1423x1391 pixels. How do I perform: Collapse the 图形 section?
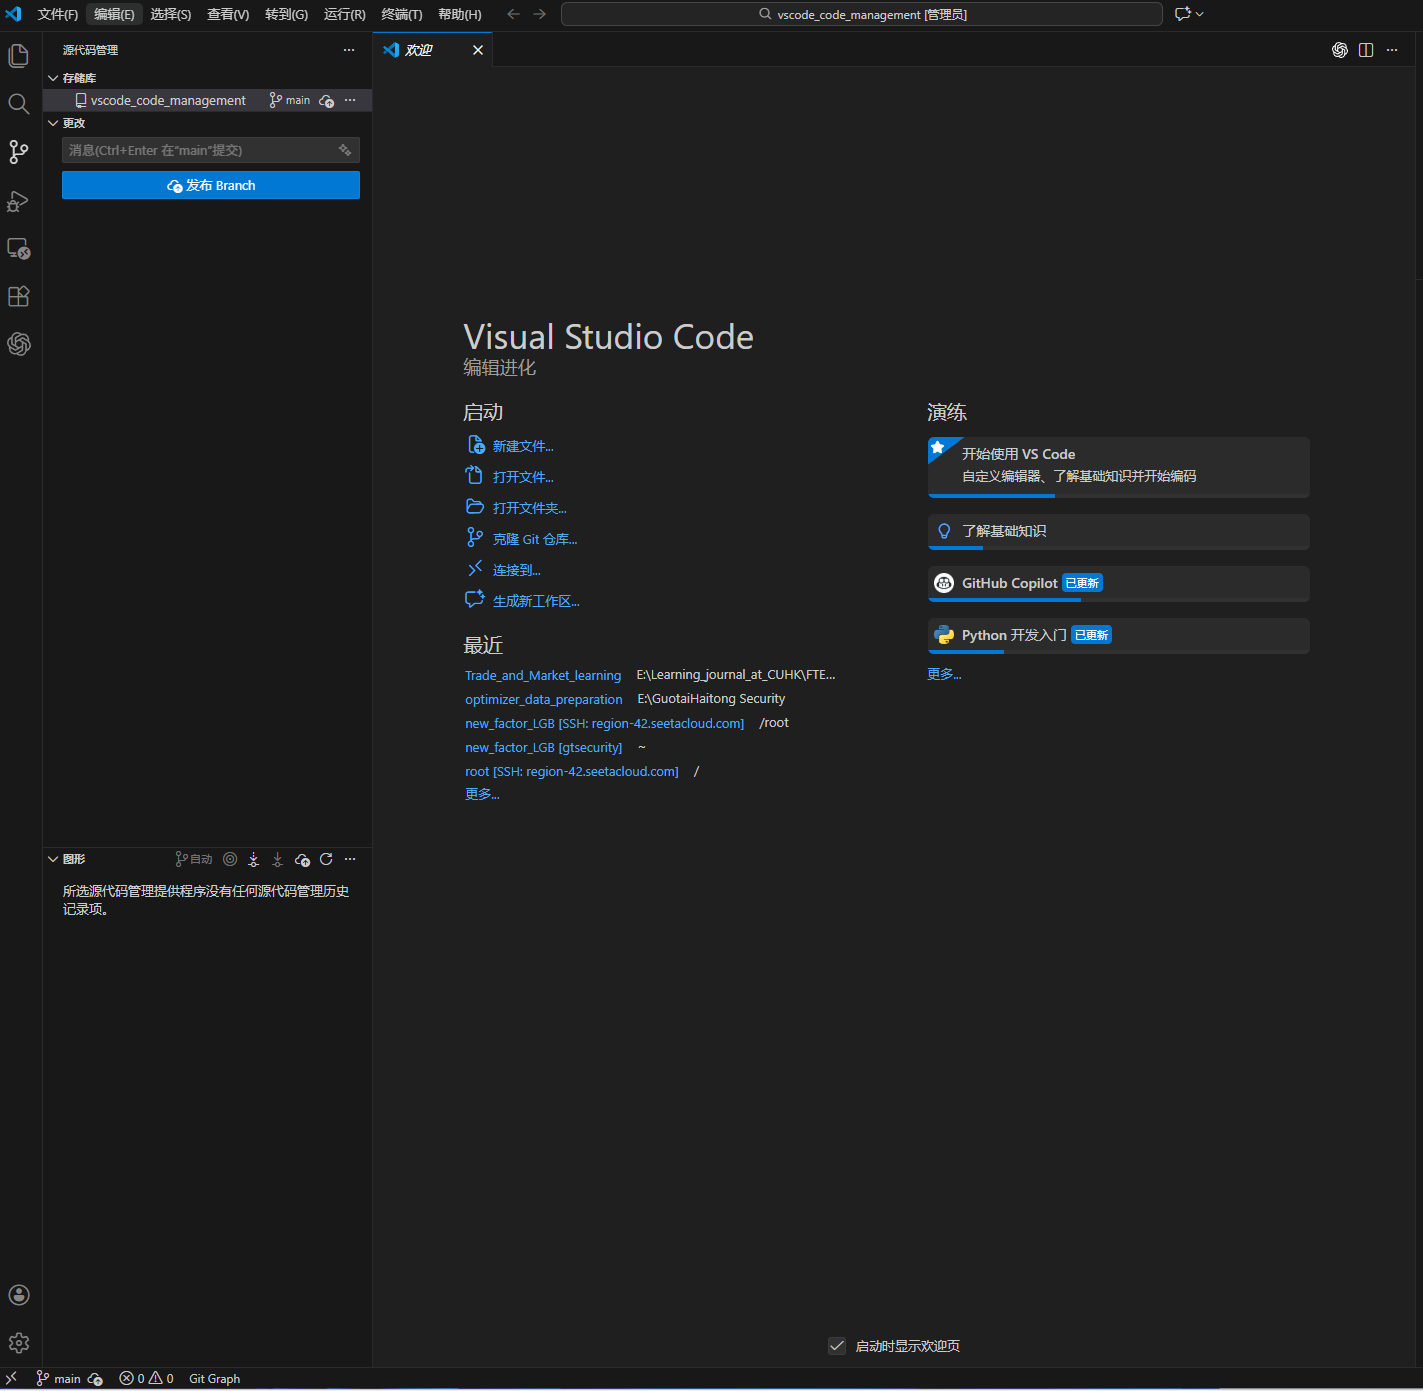pos(54,859)
